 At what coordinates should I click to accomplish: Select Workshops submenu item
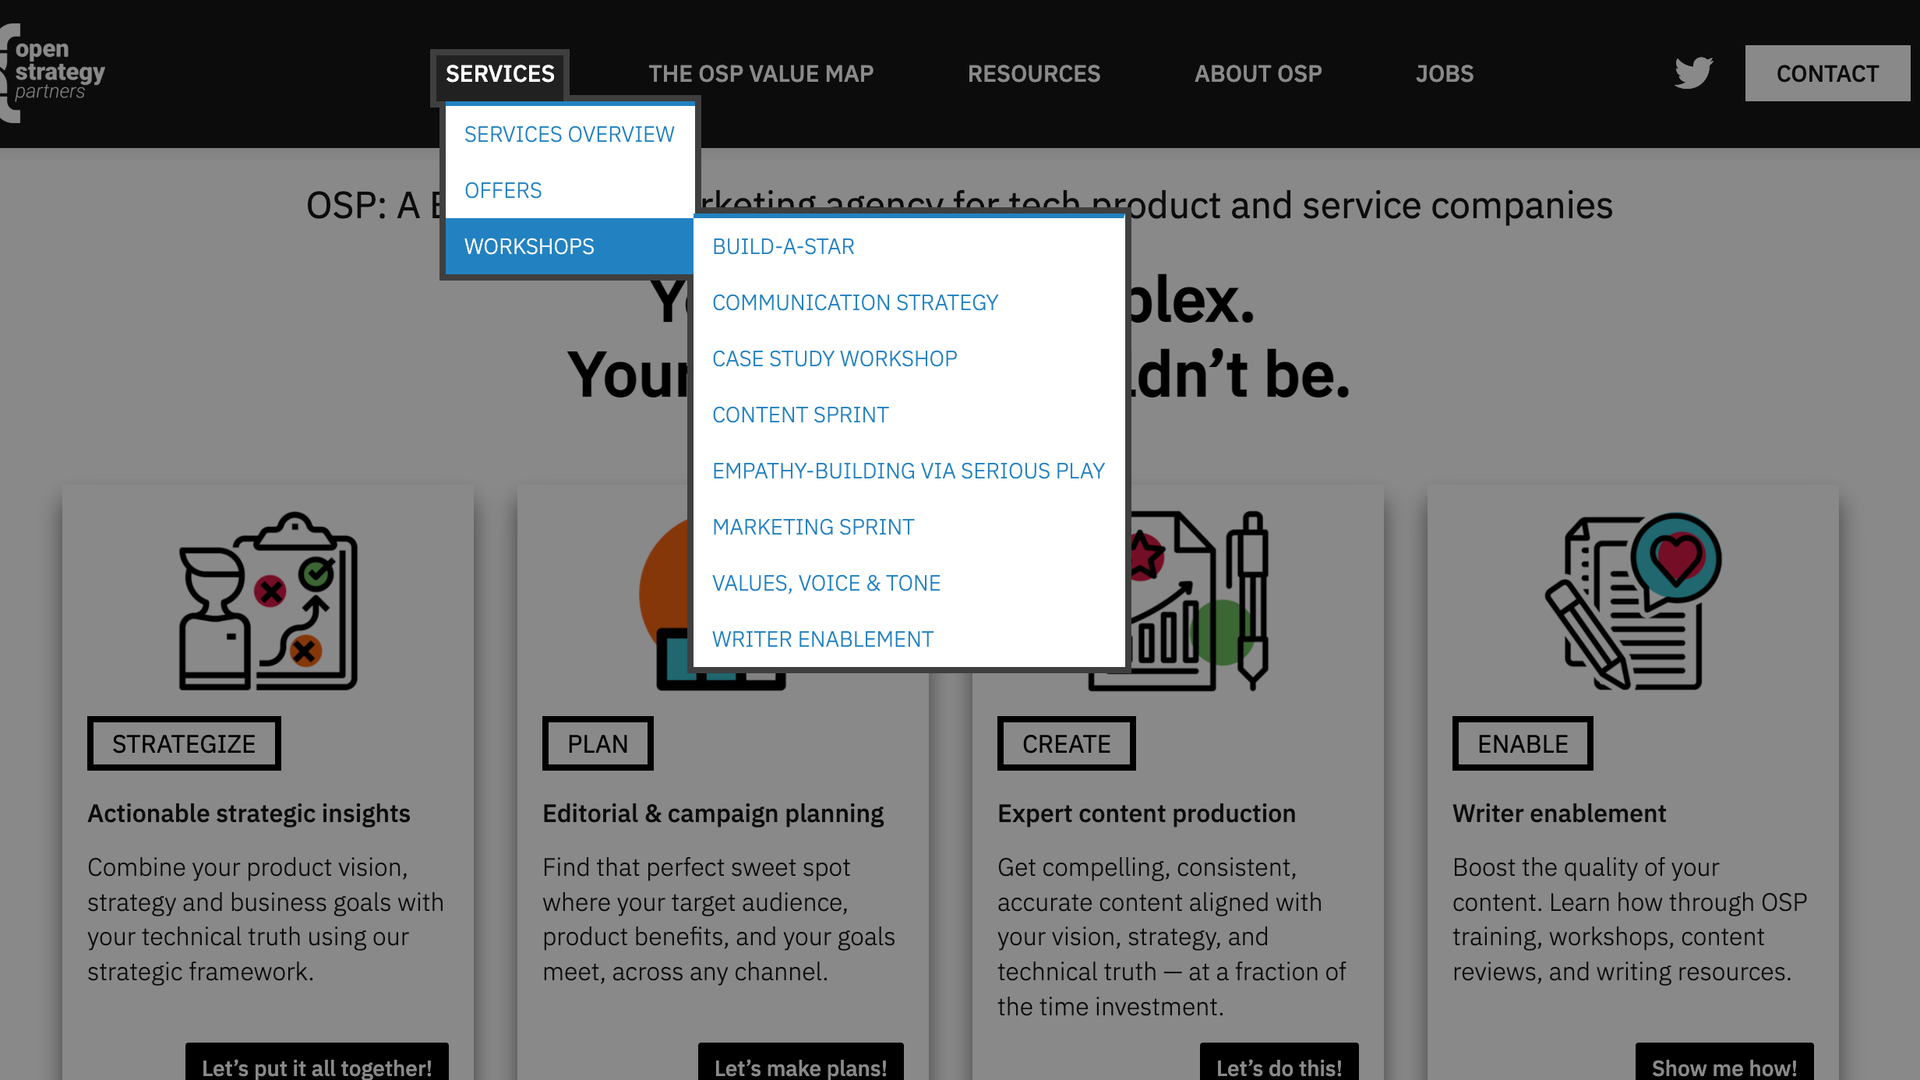pos(529,246)
